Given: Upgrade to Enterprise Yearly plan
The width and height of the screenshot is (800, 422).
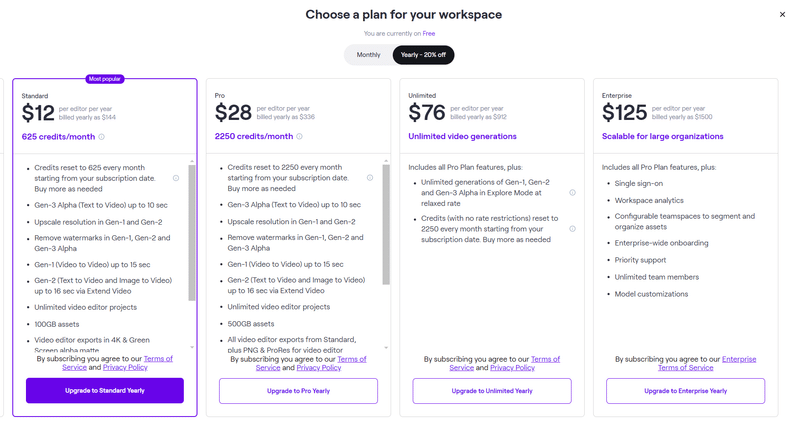Looking at the screenshot, I should tap(685, 391).
